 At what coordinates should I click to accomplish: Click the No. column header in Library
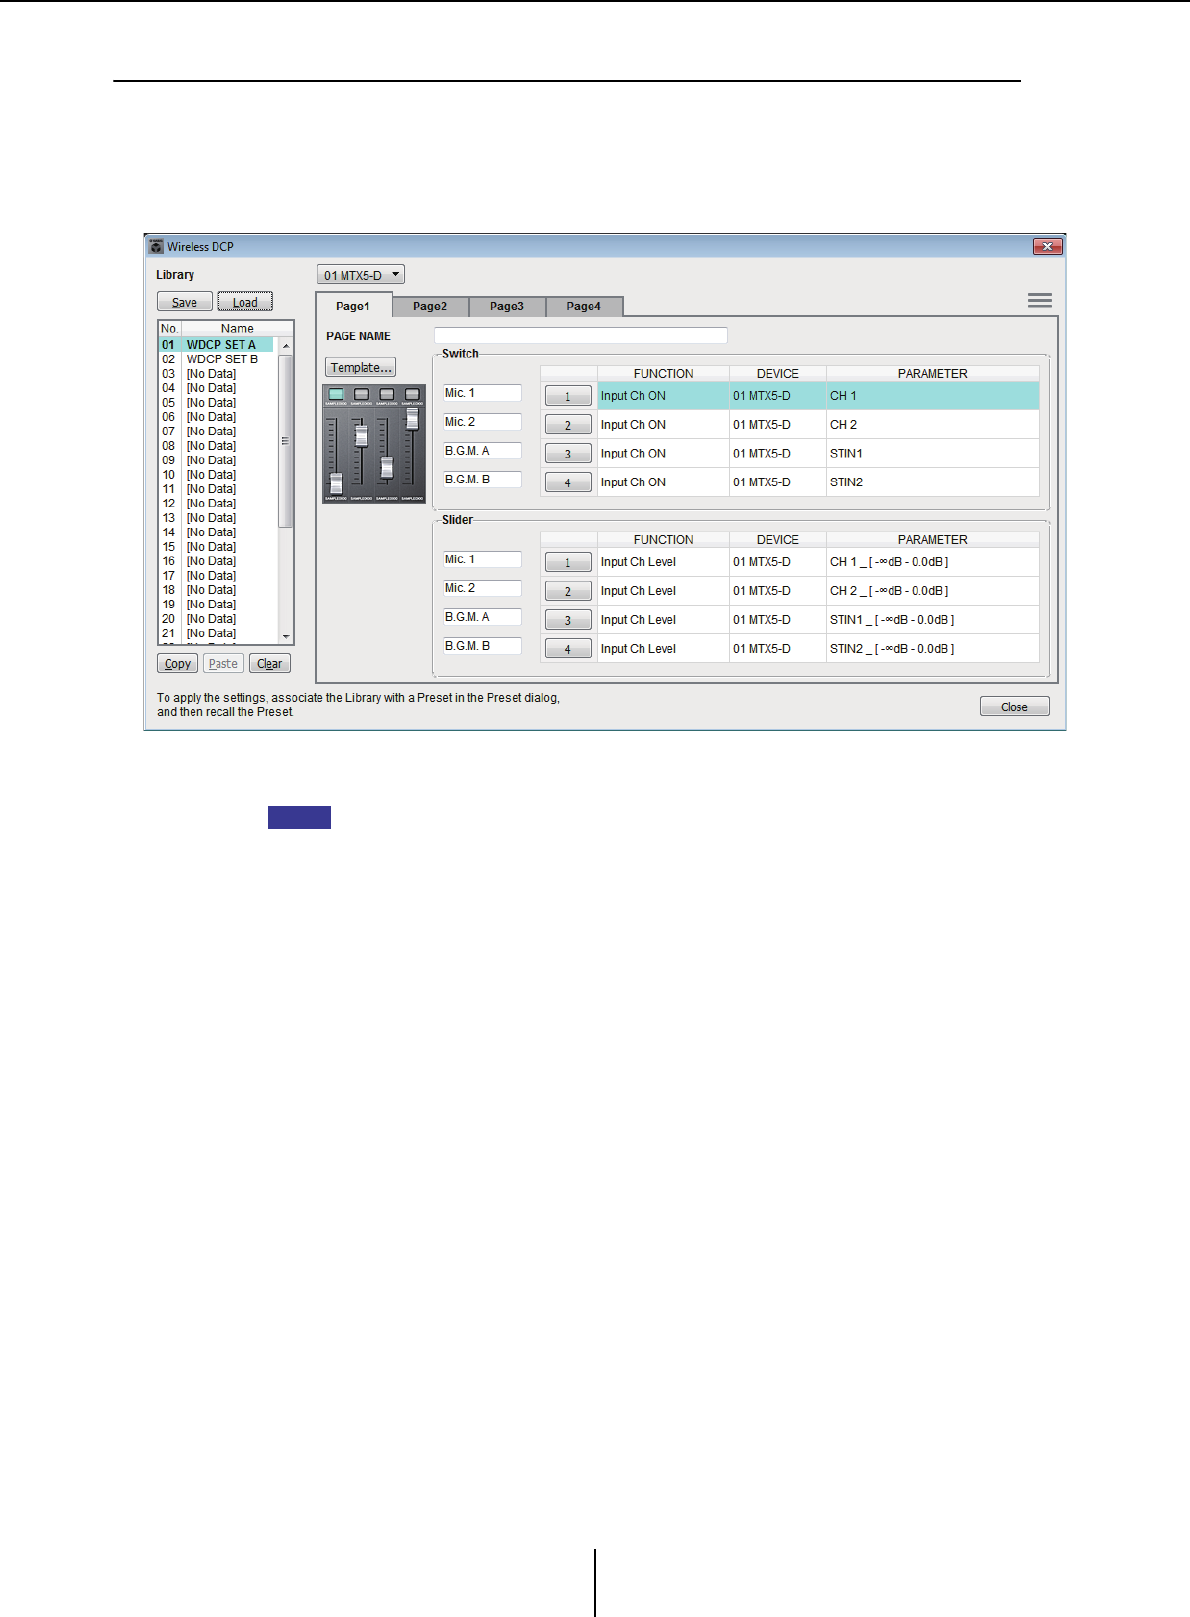170,329
